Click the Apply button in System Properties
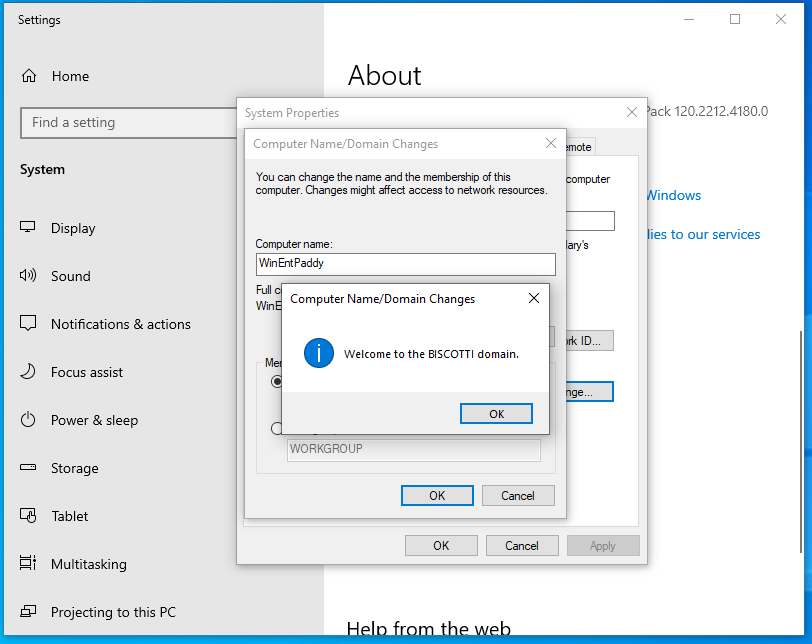 (603, 545)
